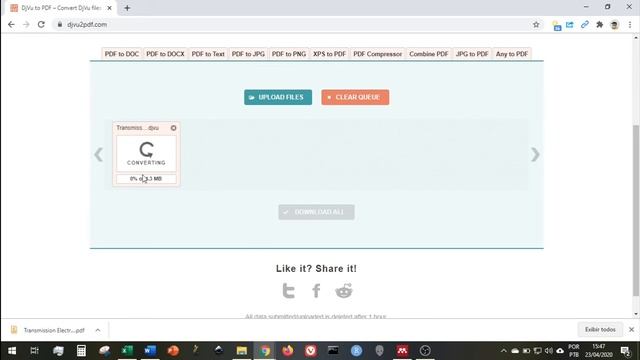Share on Facebook icon
The height and width of the screenshot is (360, 640).
click(316, 291)
